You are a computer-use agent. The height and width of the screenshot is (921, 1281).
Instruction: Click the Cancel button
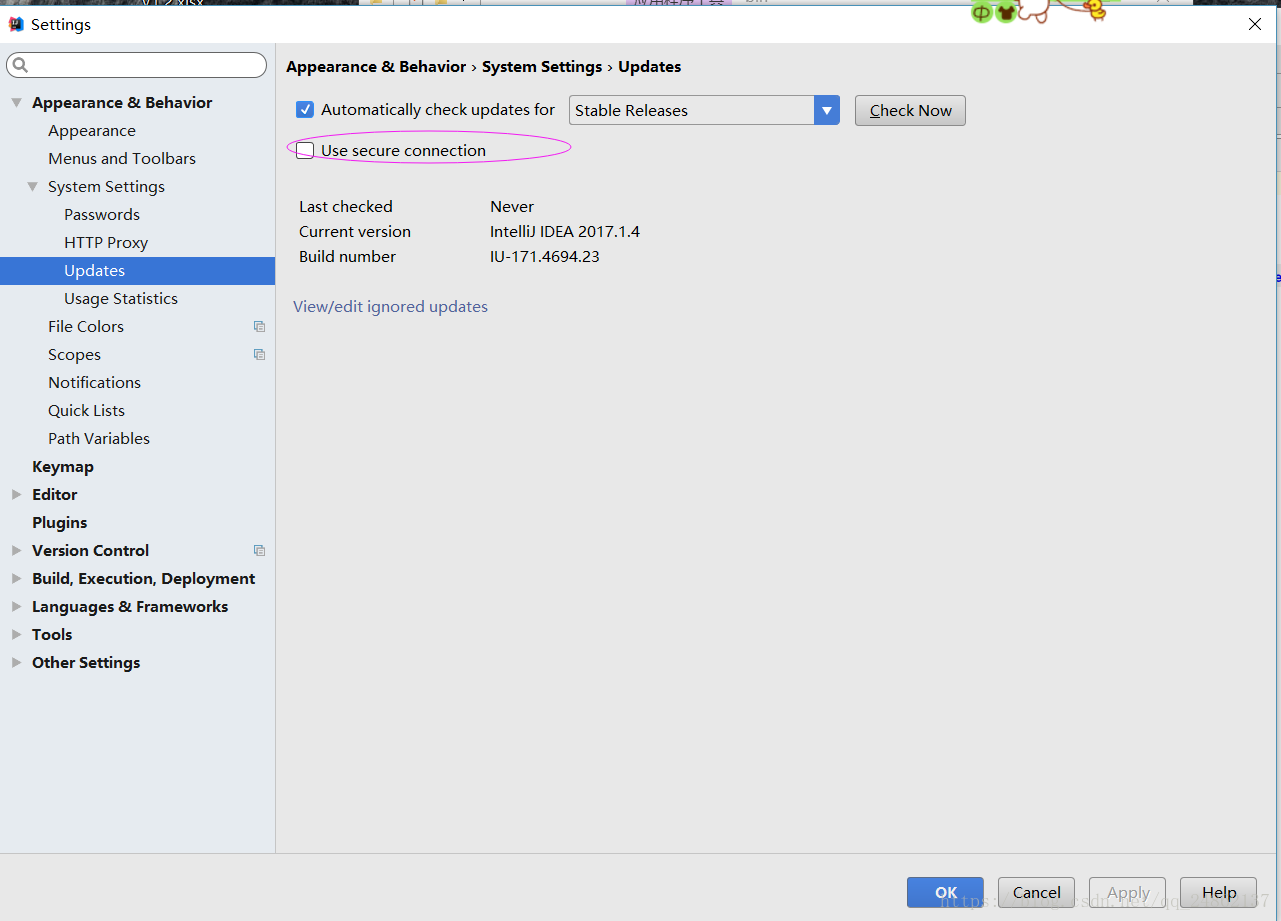point(1036,892)
